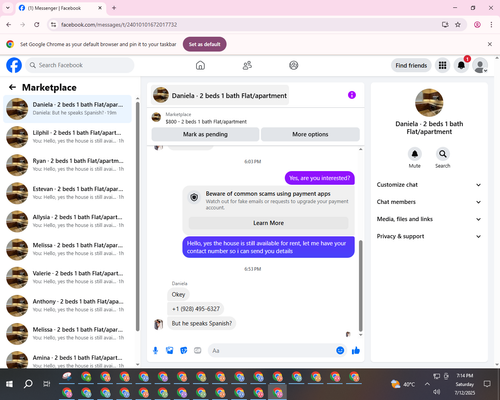The height and width of the screenshot is (400, 500).
Task: Attach a photo using the image icon
Action: pos(170,350)
